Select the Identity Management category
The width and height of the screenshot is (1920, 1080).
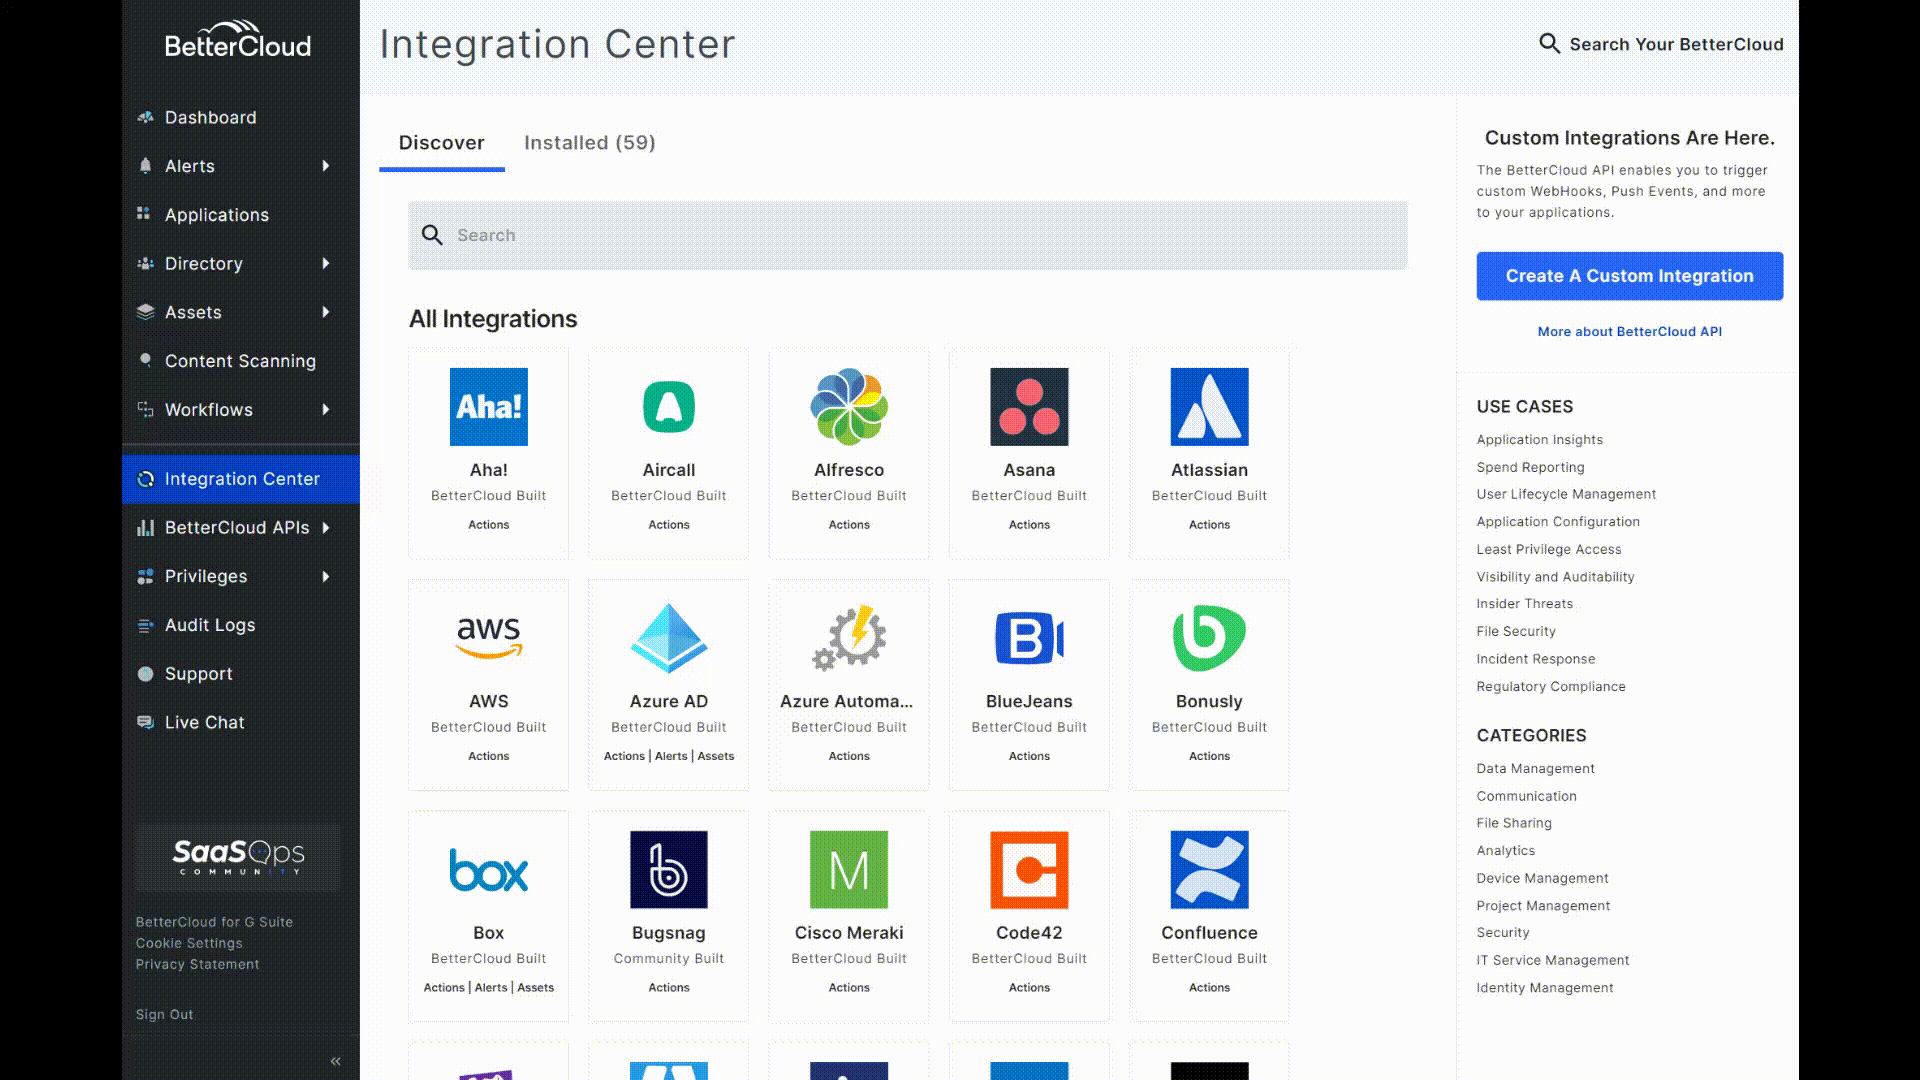click(x=1545, y=987)
